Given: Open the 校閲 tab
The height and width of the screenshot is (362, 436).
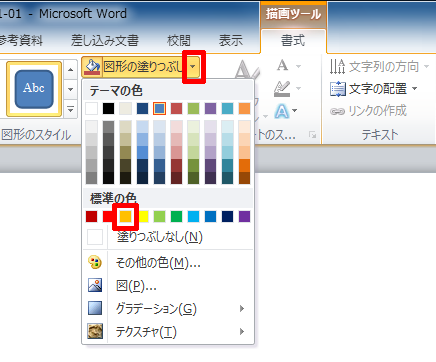Looking at the screenshot, I should [179, 41].
